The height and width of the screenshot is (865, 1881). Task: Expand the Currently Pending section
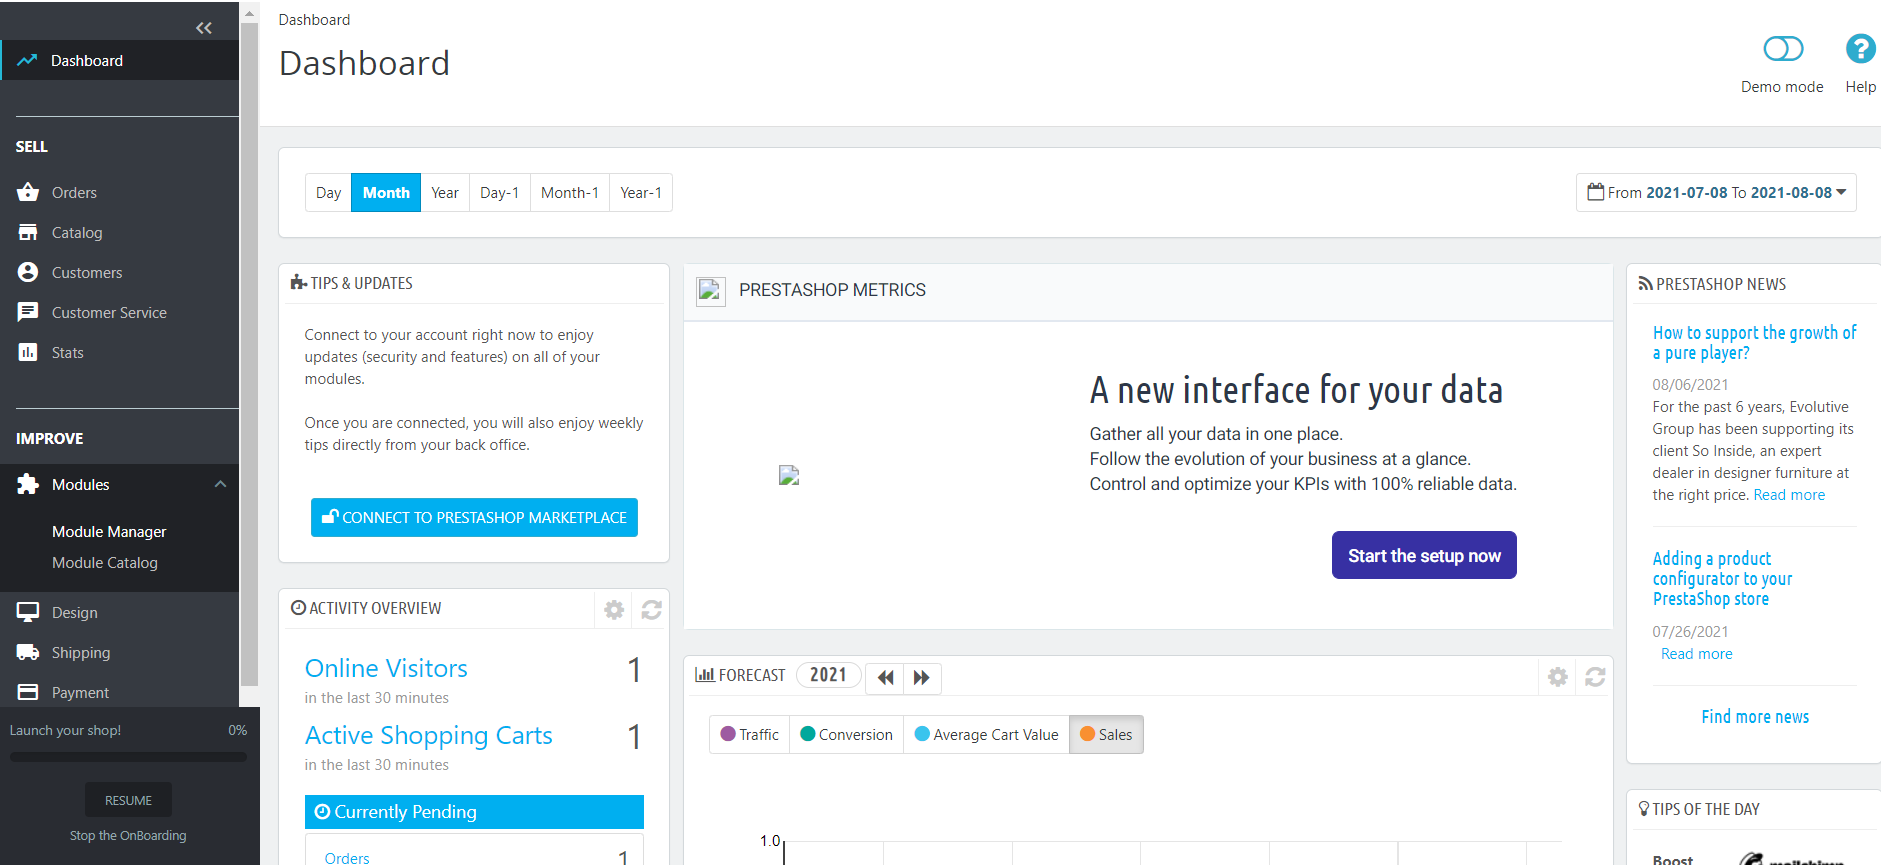[474, 812]
